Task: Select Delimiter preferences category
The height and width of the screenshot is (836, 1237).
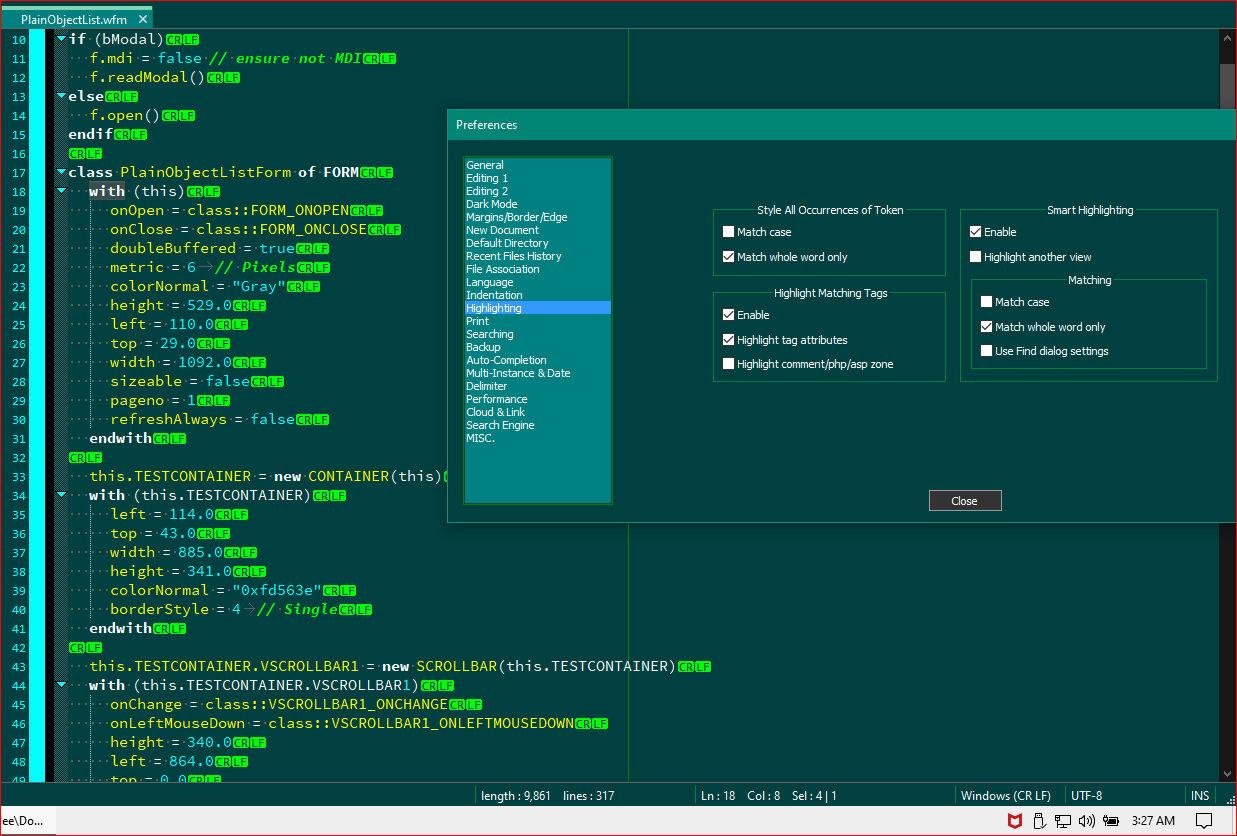Action: pos(538,386)
